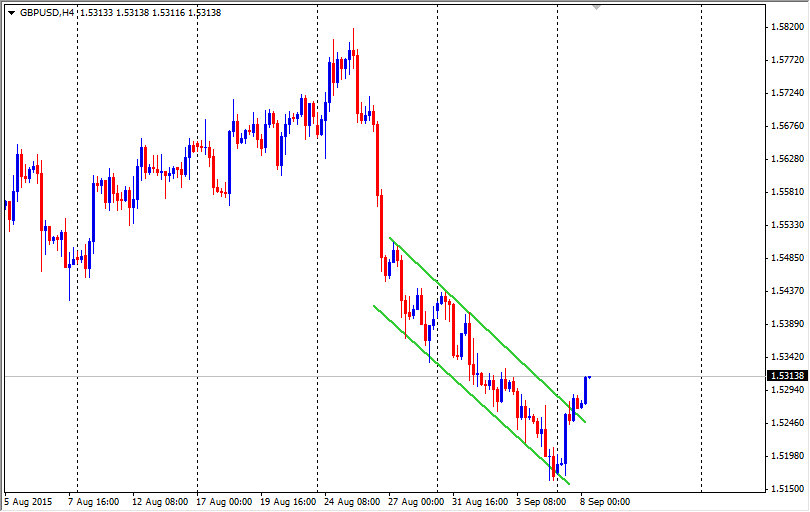Click the GBPUSD,H4 chart title text
Image resolution: width=810 pixels, height=512 pixels.
[x=46, y=12]
